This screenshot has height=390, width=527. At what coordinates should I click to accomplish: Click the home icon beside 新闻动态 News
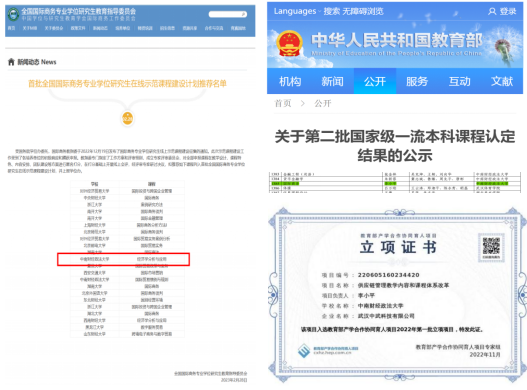click(x=11, y=62)
